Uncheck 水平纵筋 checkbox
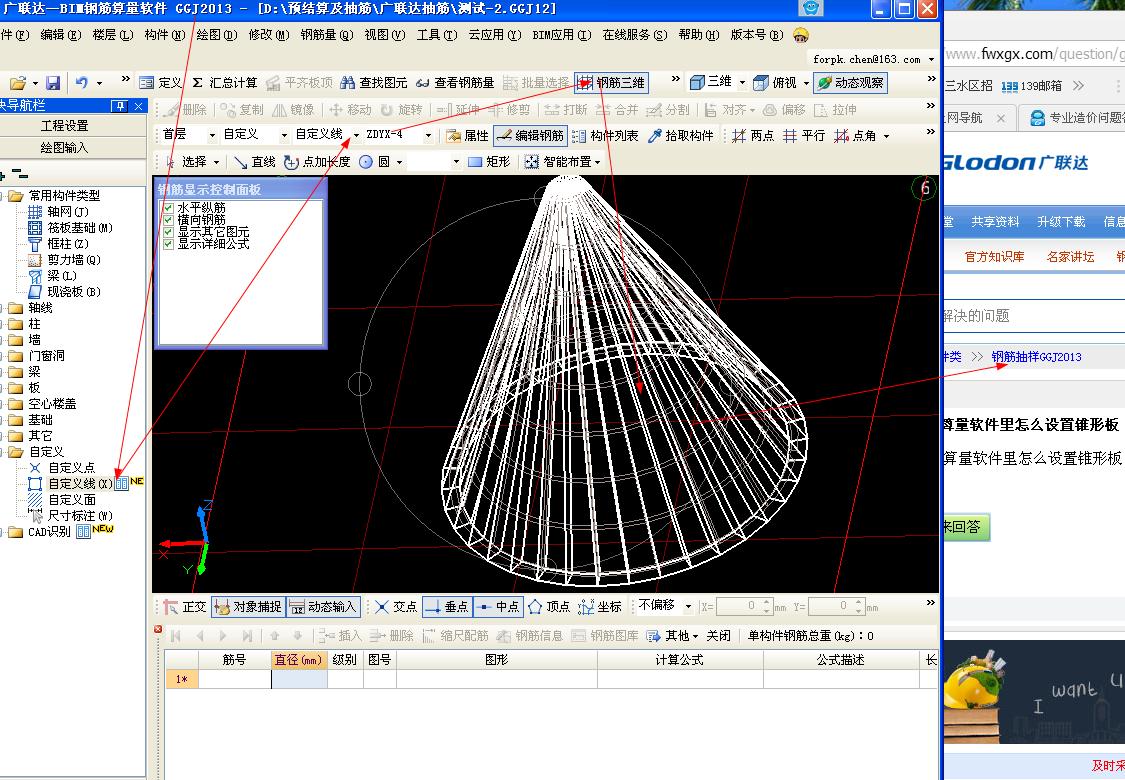1125x780 pixels. coord(169,208)
